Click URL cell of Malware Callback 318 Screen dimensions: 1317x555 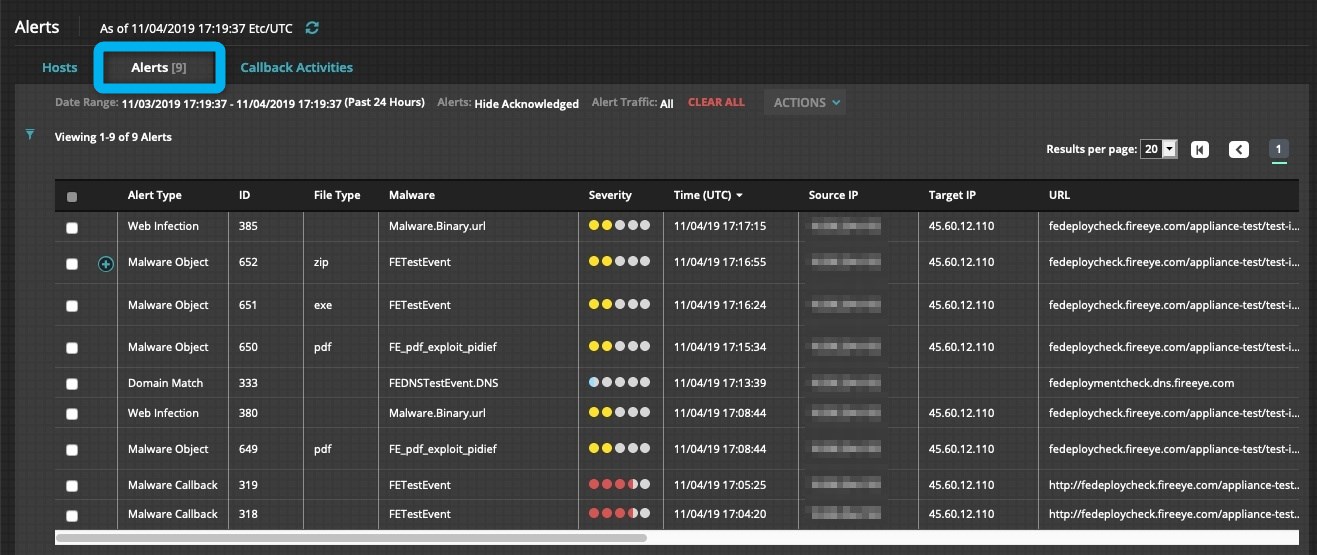click(x=1174, y=514)
